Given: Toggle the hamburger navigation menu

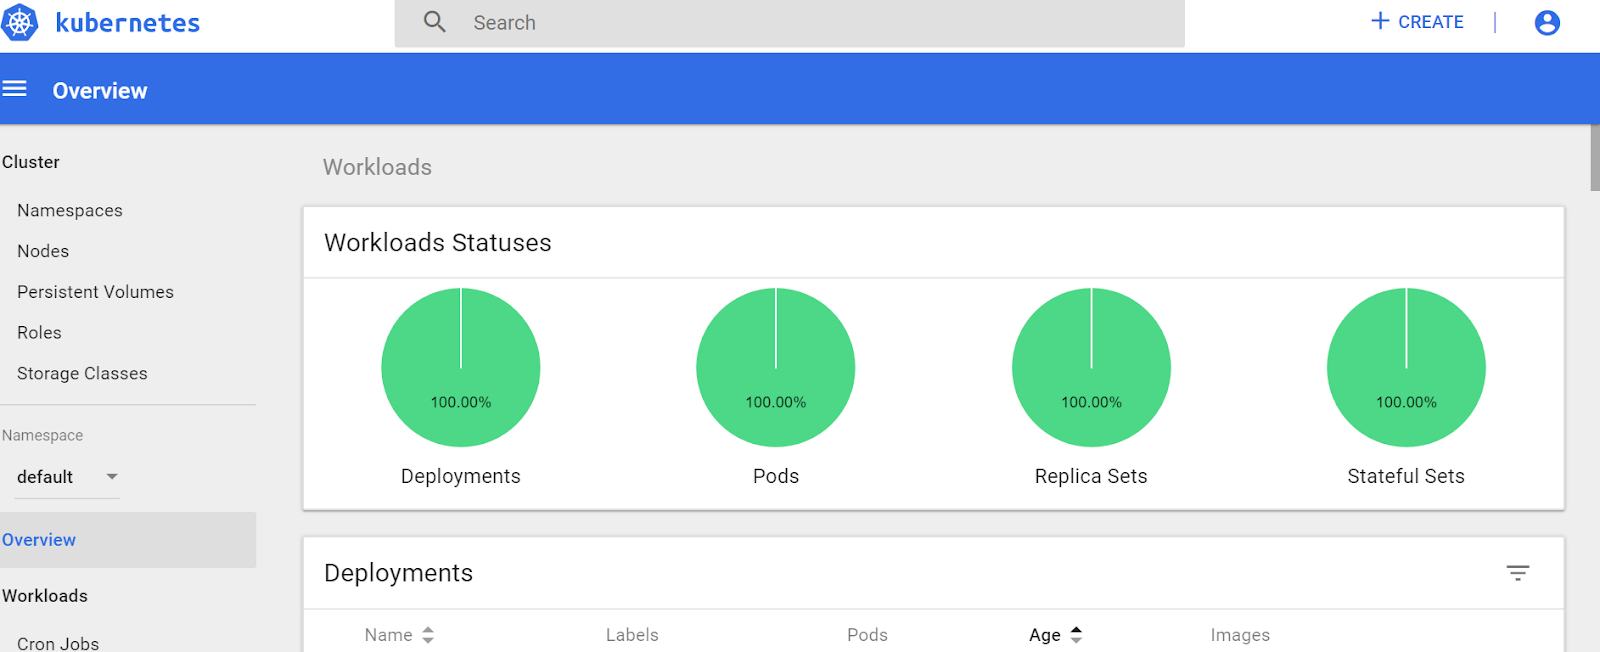Looking at the screenshot, I should pos(14,89).
